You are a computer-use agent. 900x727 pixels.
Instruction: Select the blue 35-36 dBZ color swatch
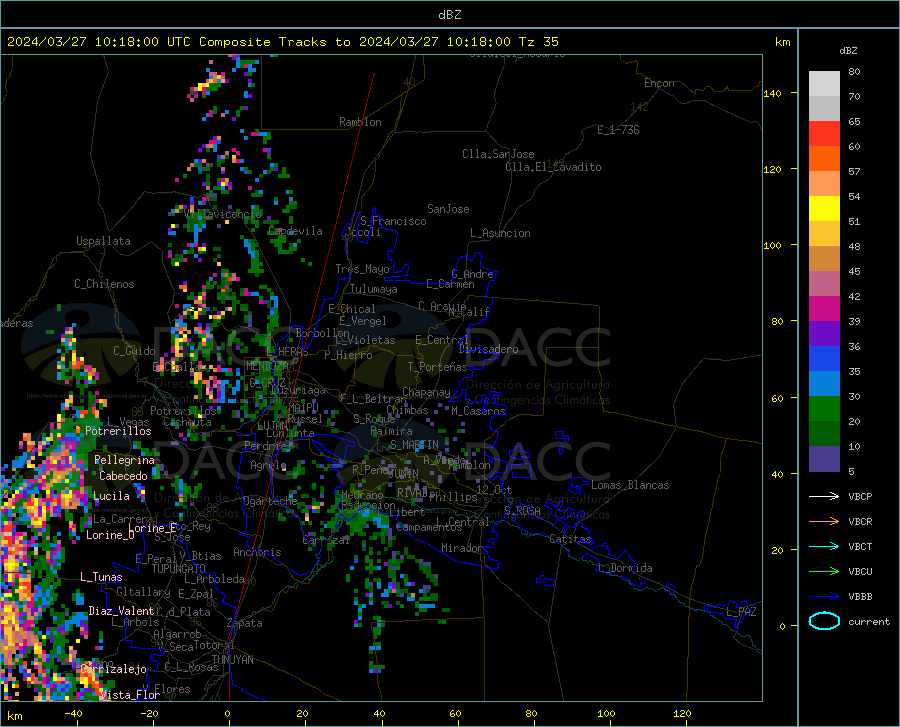coord(824,359)
